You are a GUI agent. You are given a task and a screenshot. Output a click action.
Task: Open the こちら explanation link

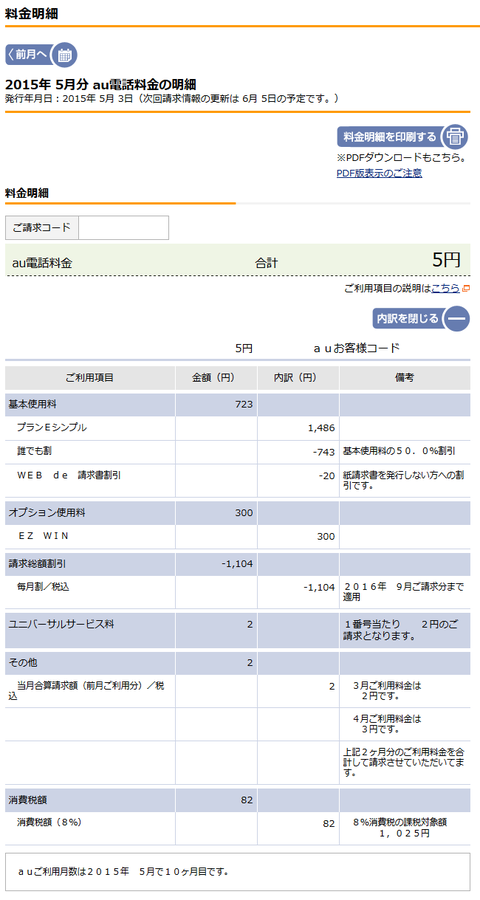pyautogui.click(x=445, y=289)
